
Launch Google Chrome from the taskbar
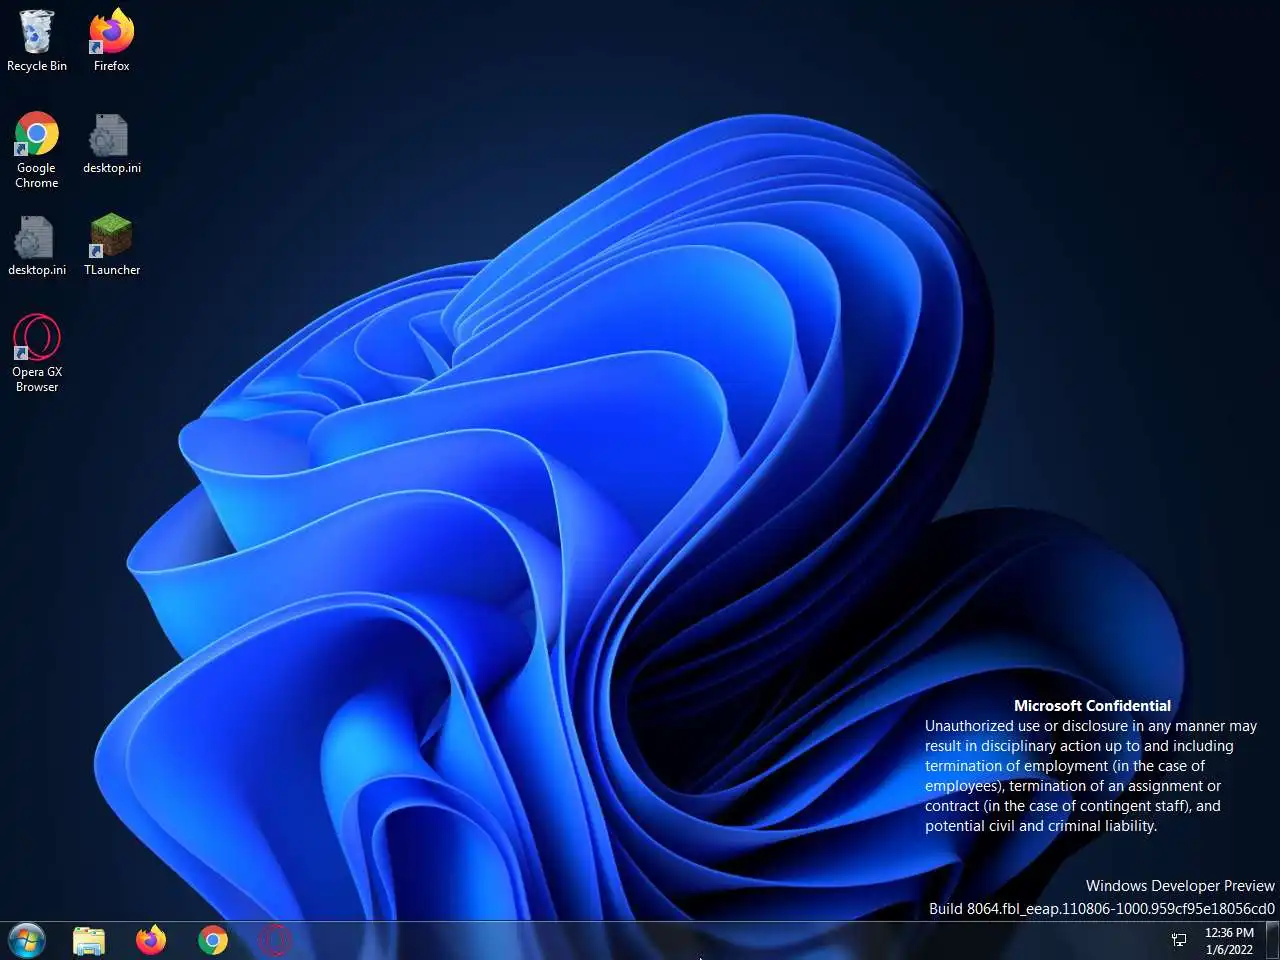point(213,940)
